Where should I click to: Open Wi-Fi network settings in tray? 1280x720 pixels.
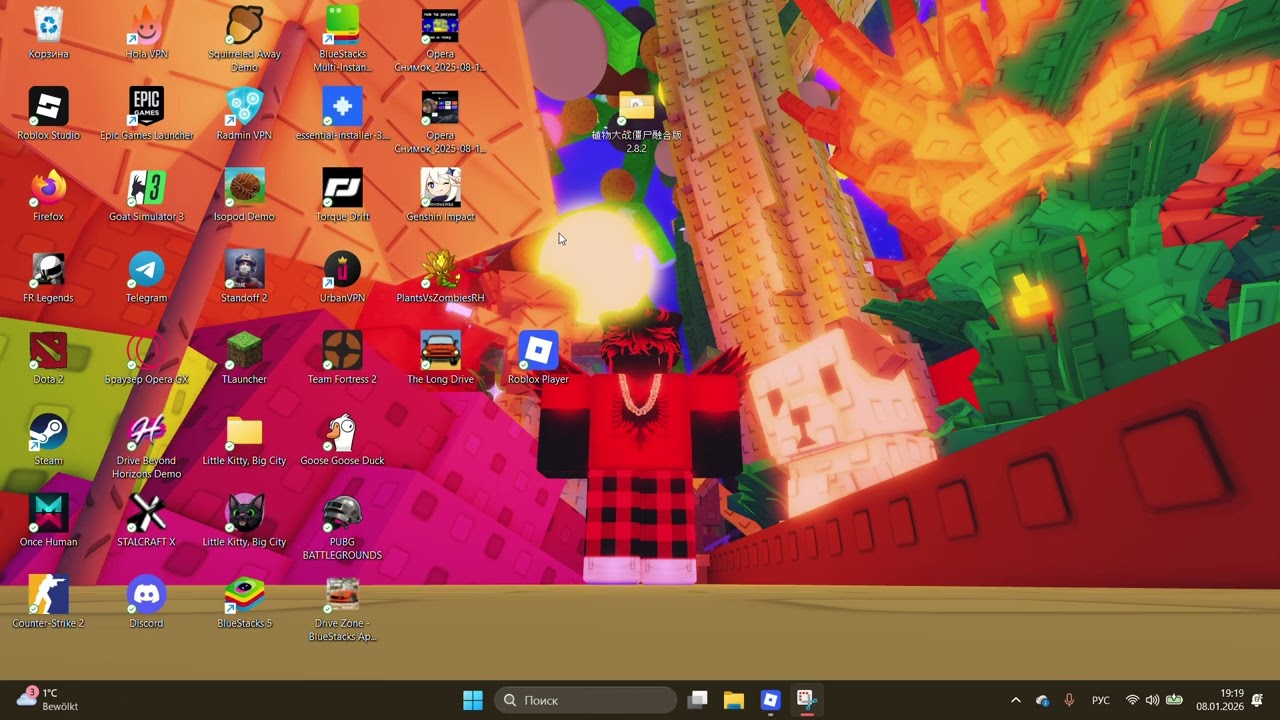pyautogui.click(x=1132, y=700)
